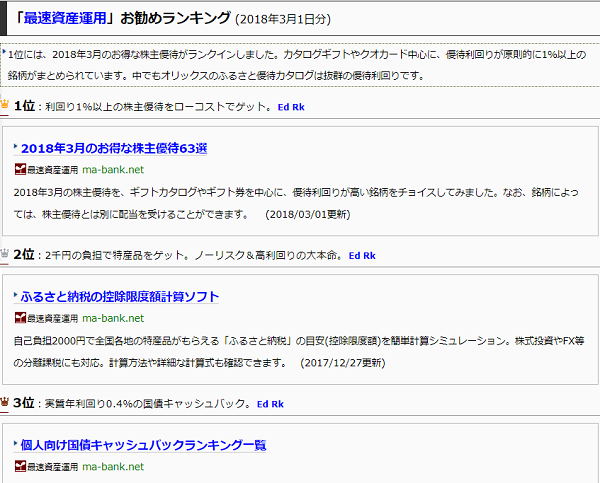
Task: Open the 最速資産運用 link in the page heading
Action: coord(65,18)
